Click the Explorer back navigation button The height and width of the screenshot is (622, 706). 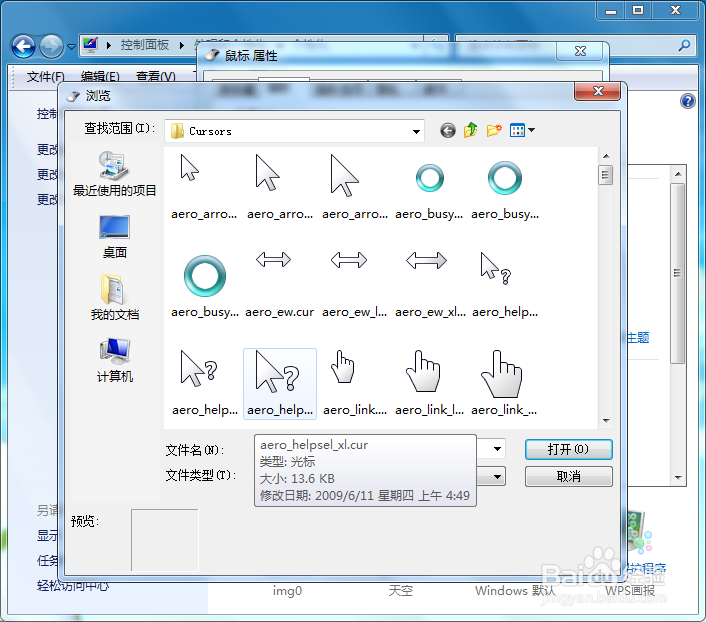pyautogui.click(x=23, y=46)
